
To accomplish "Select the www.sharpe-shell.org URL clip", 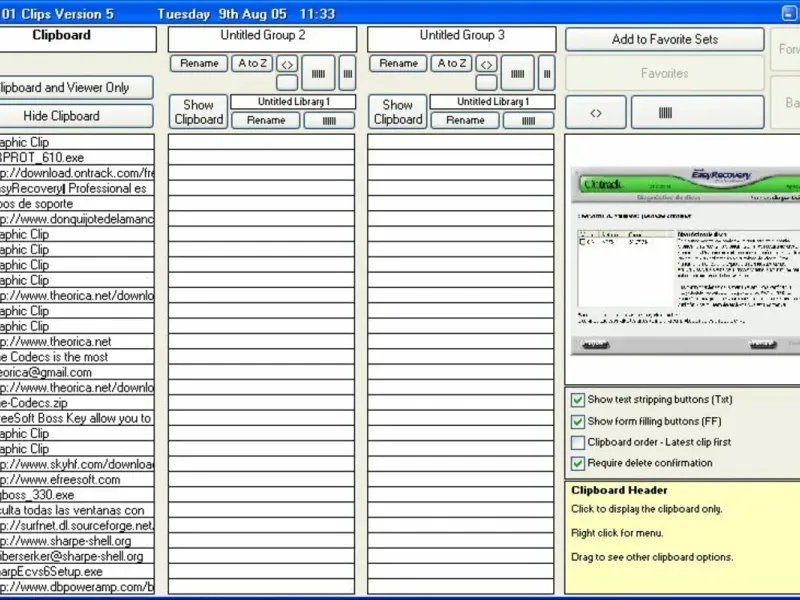I will 77,541.
